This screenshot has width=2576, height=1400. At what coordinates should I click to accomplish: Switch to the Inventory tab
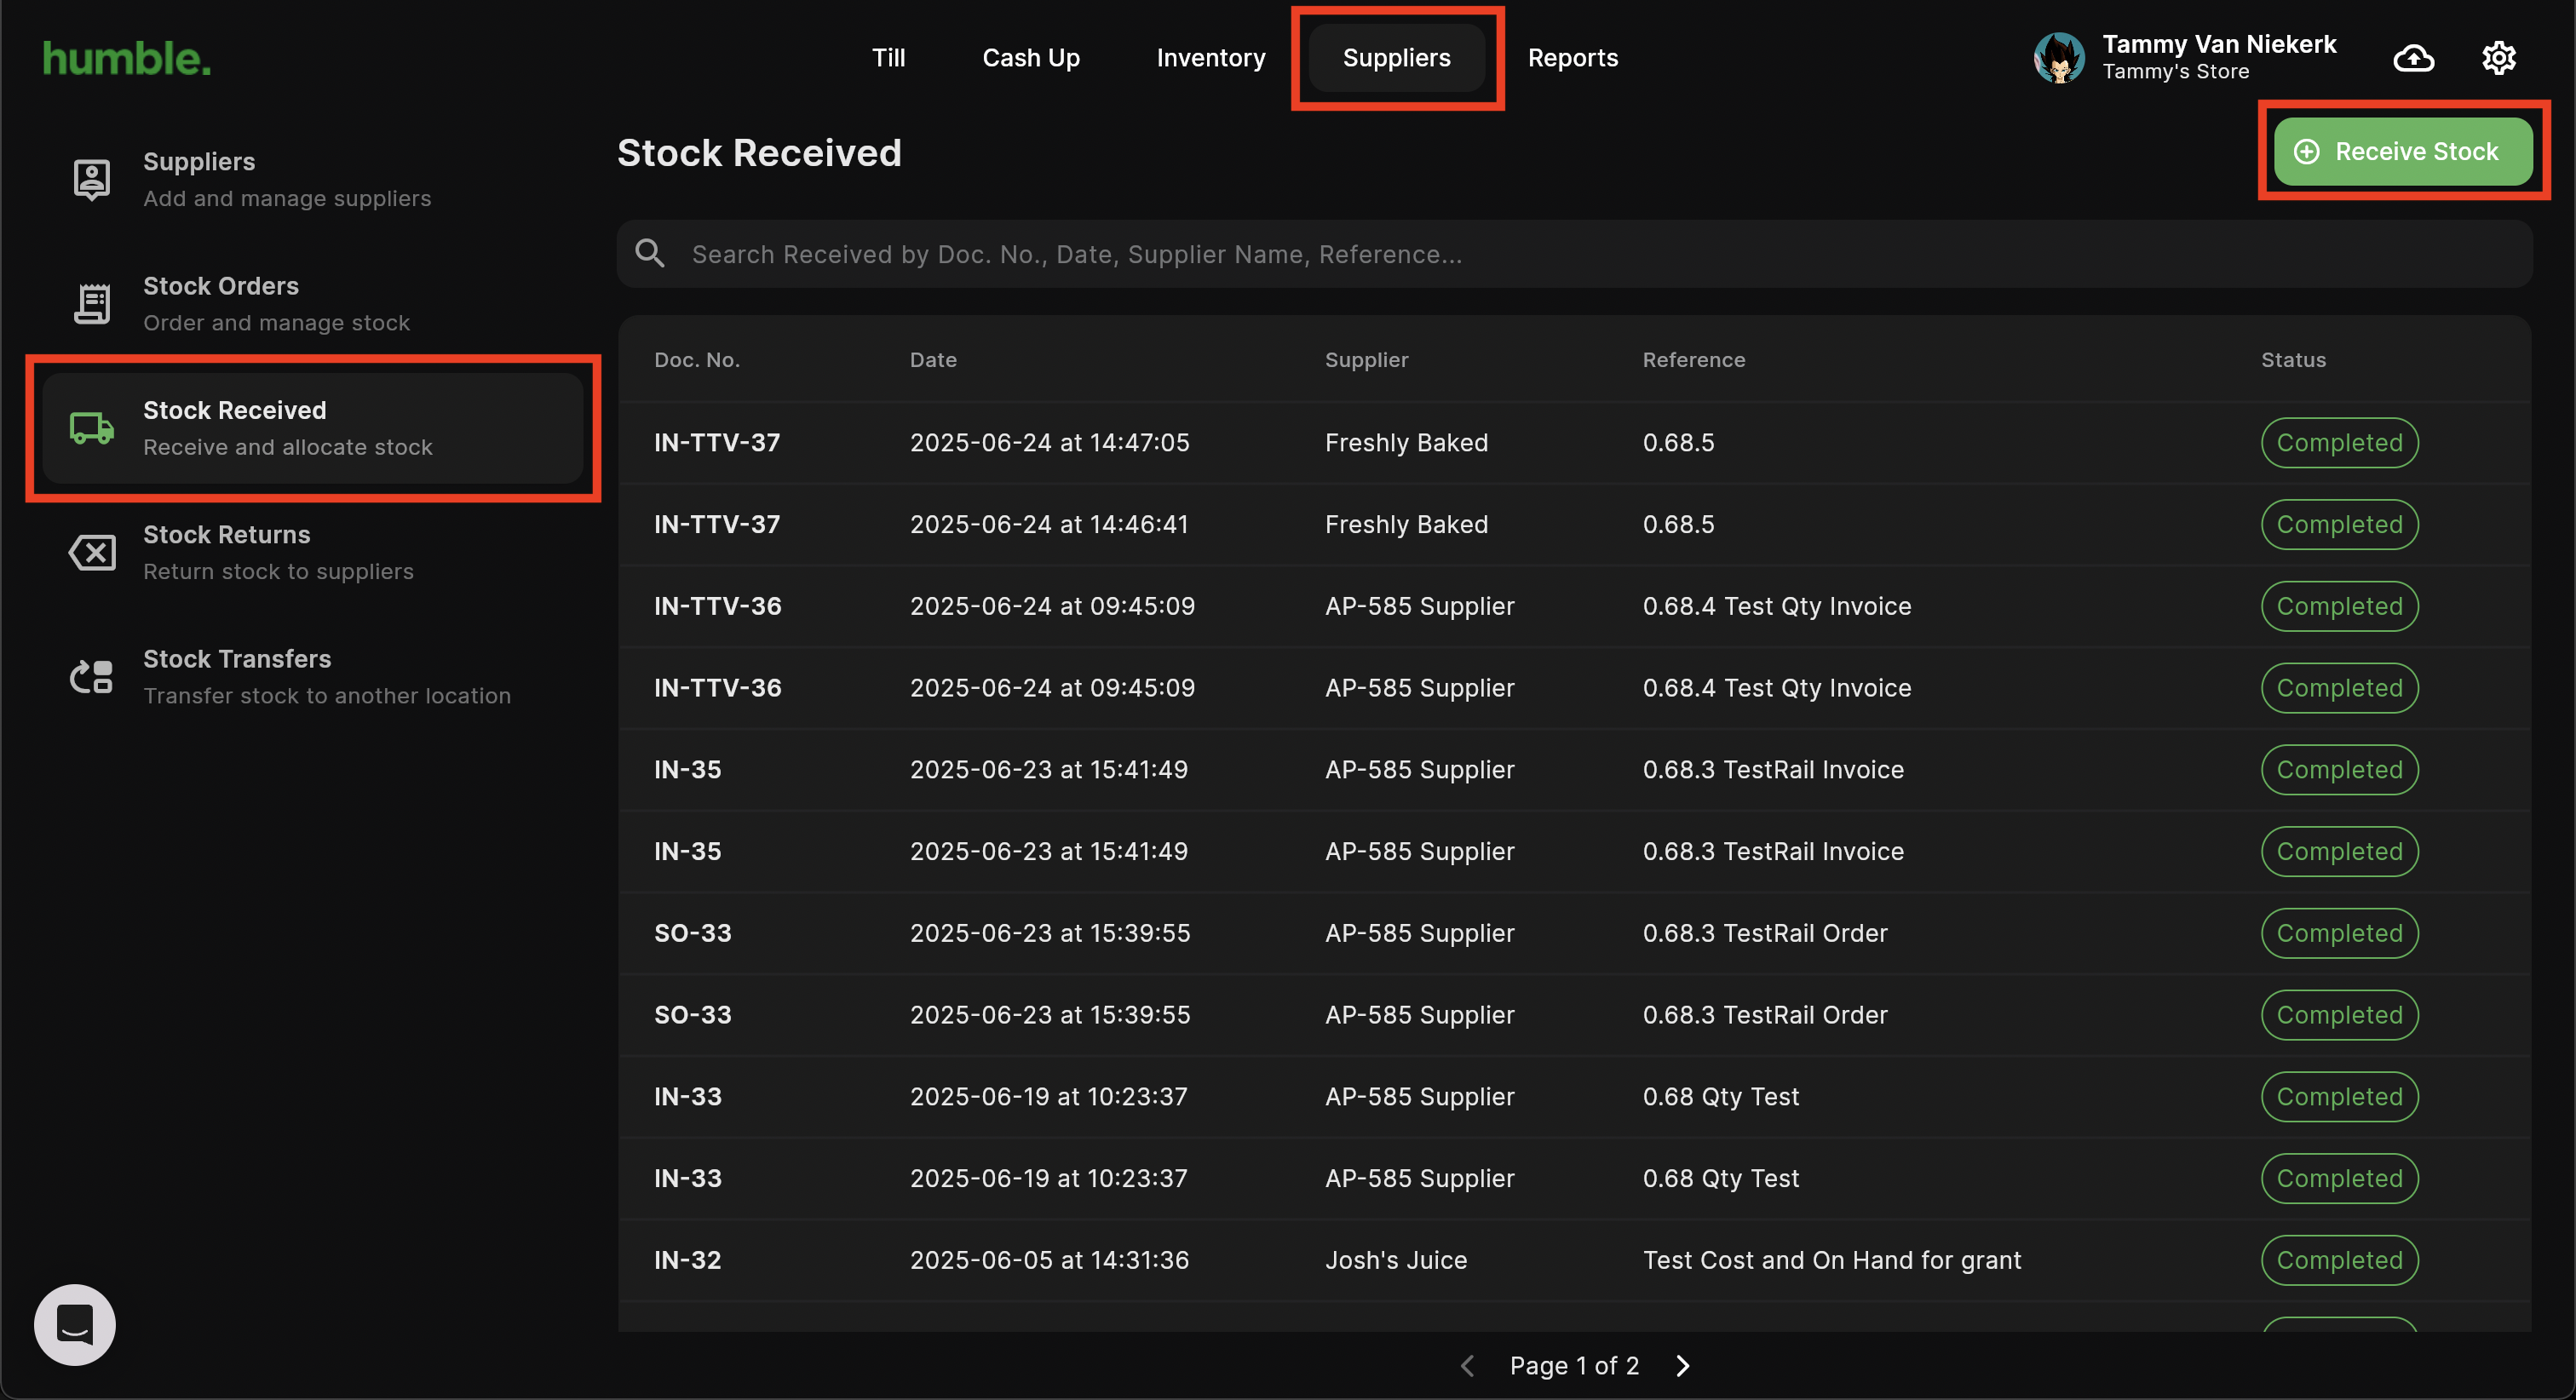1211,58
